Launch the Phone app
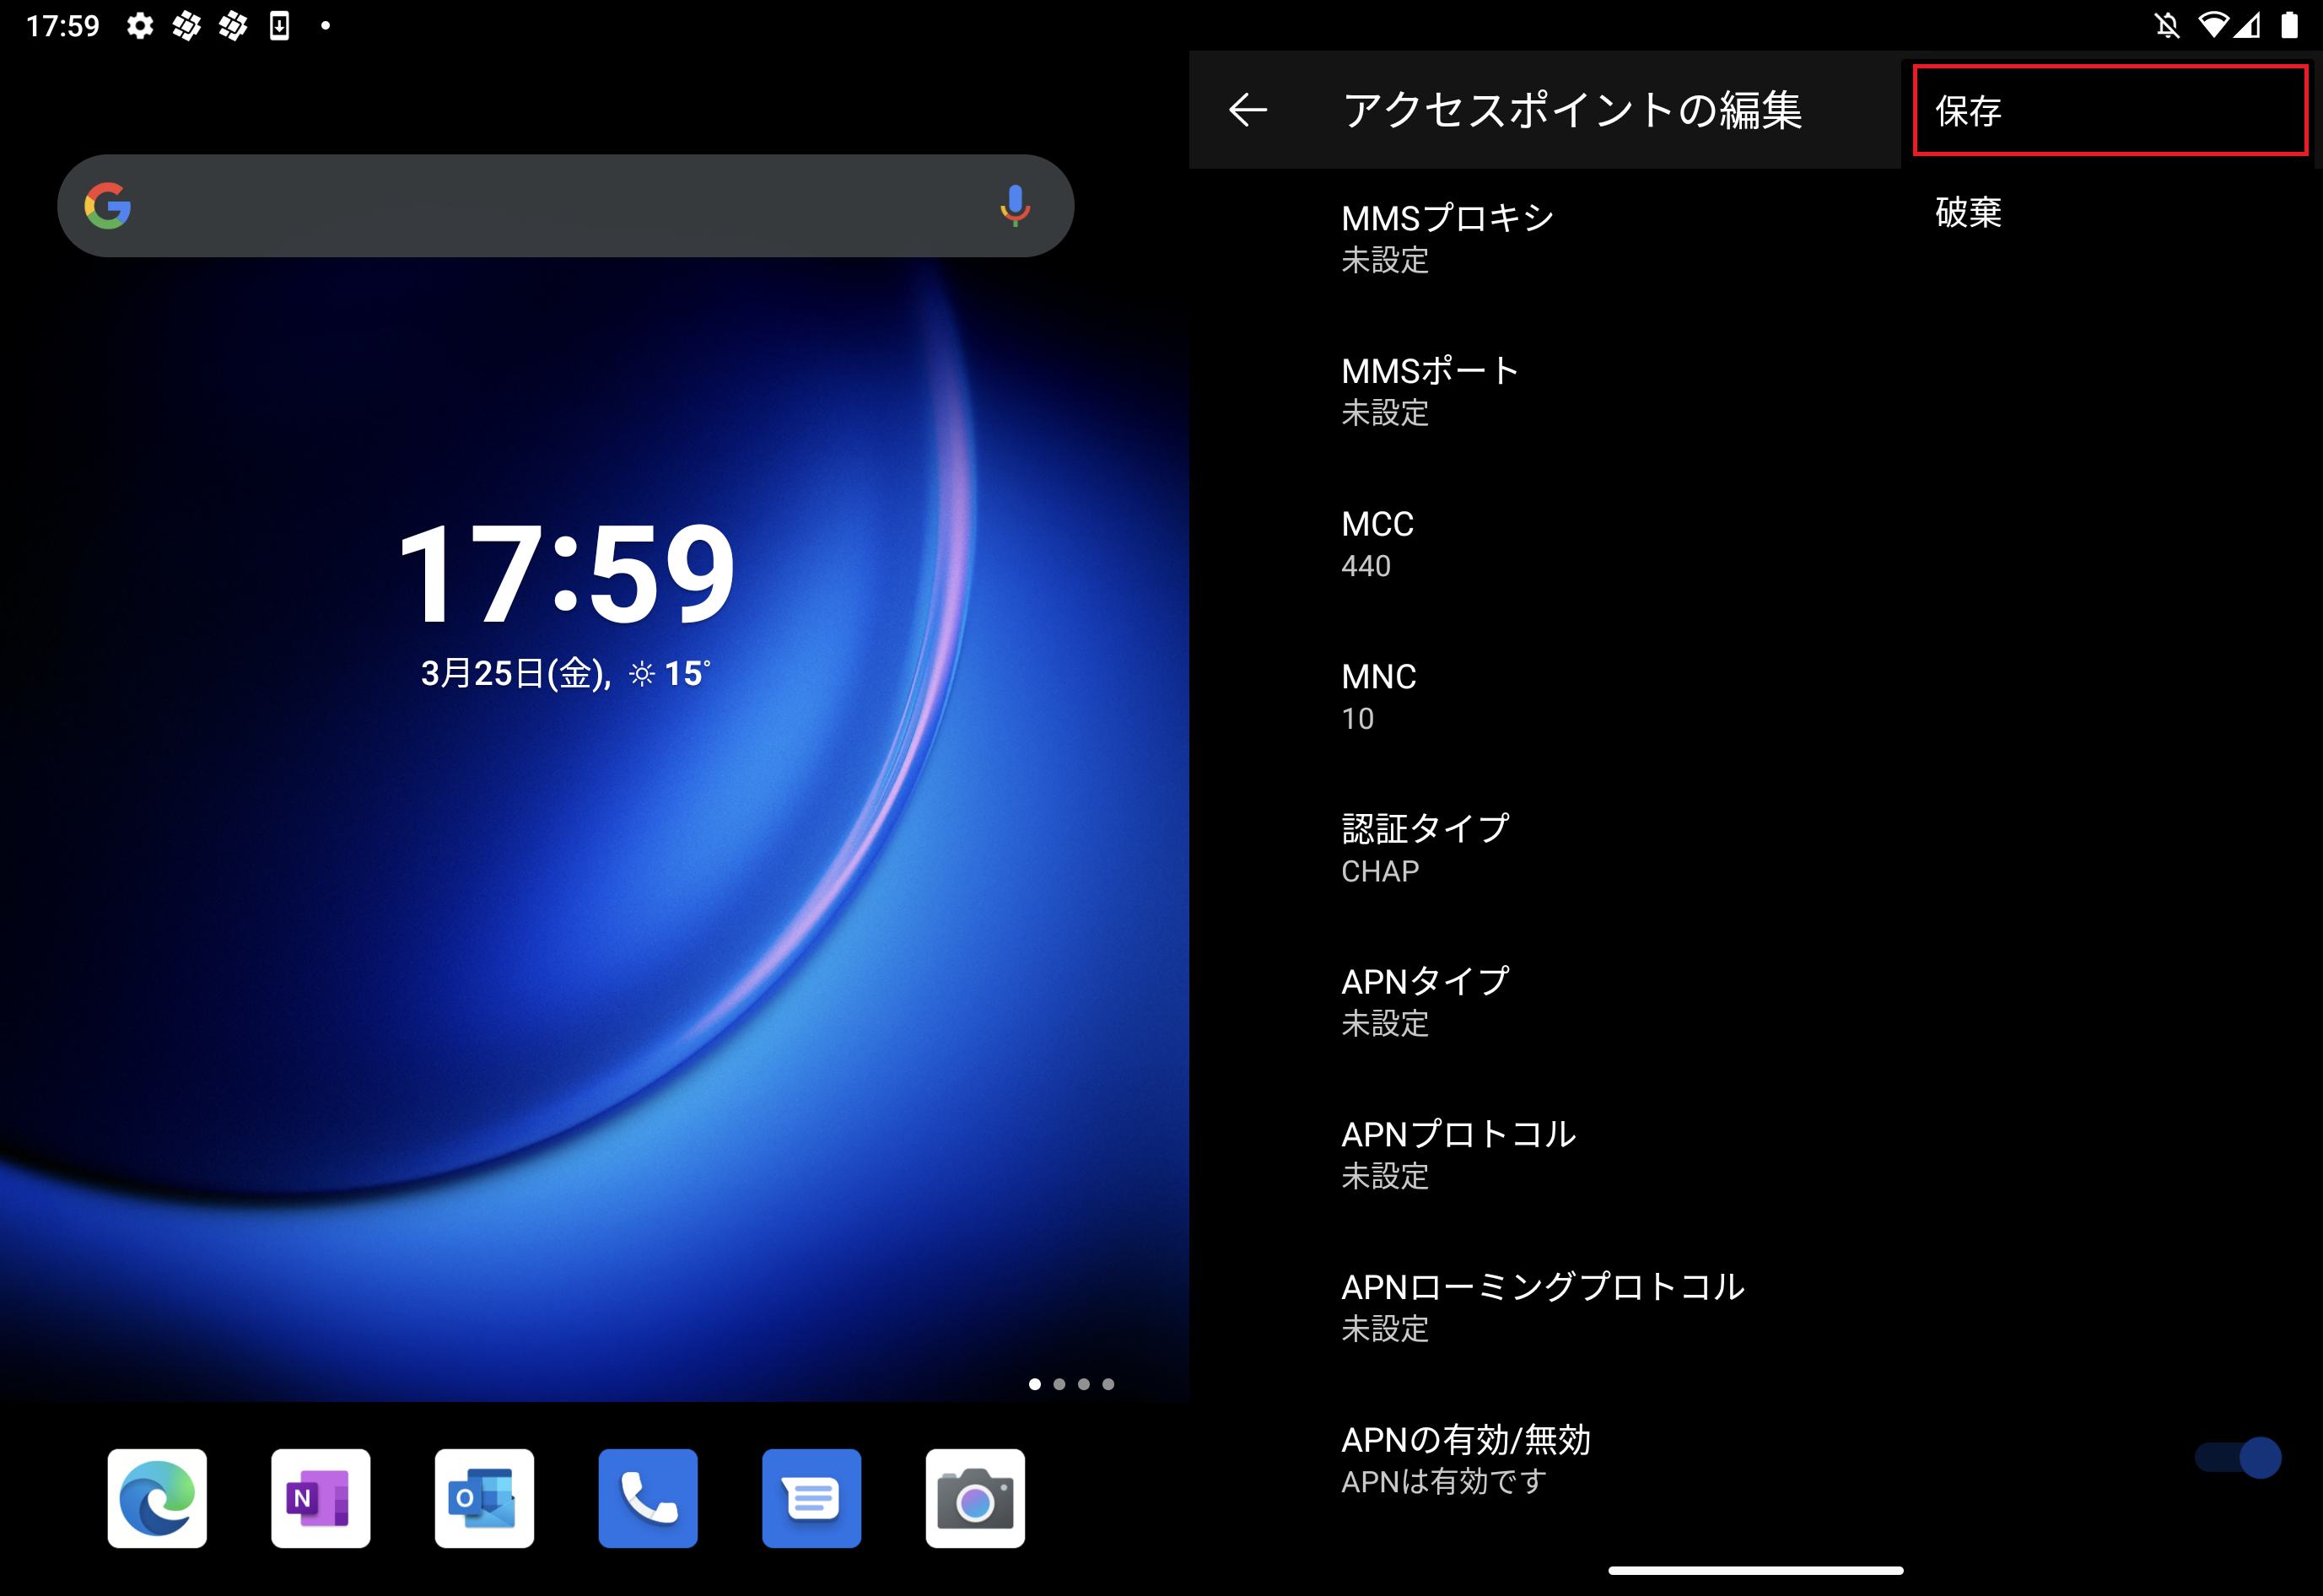2323x1596 pixels. (648, 1498)
